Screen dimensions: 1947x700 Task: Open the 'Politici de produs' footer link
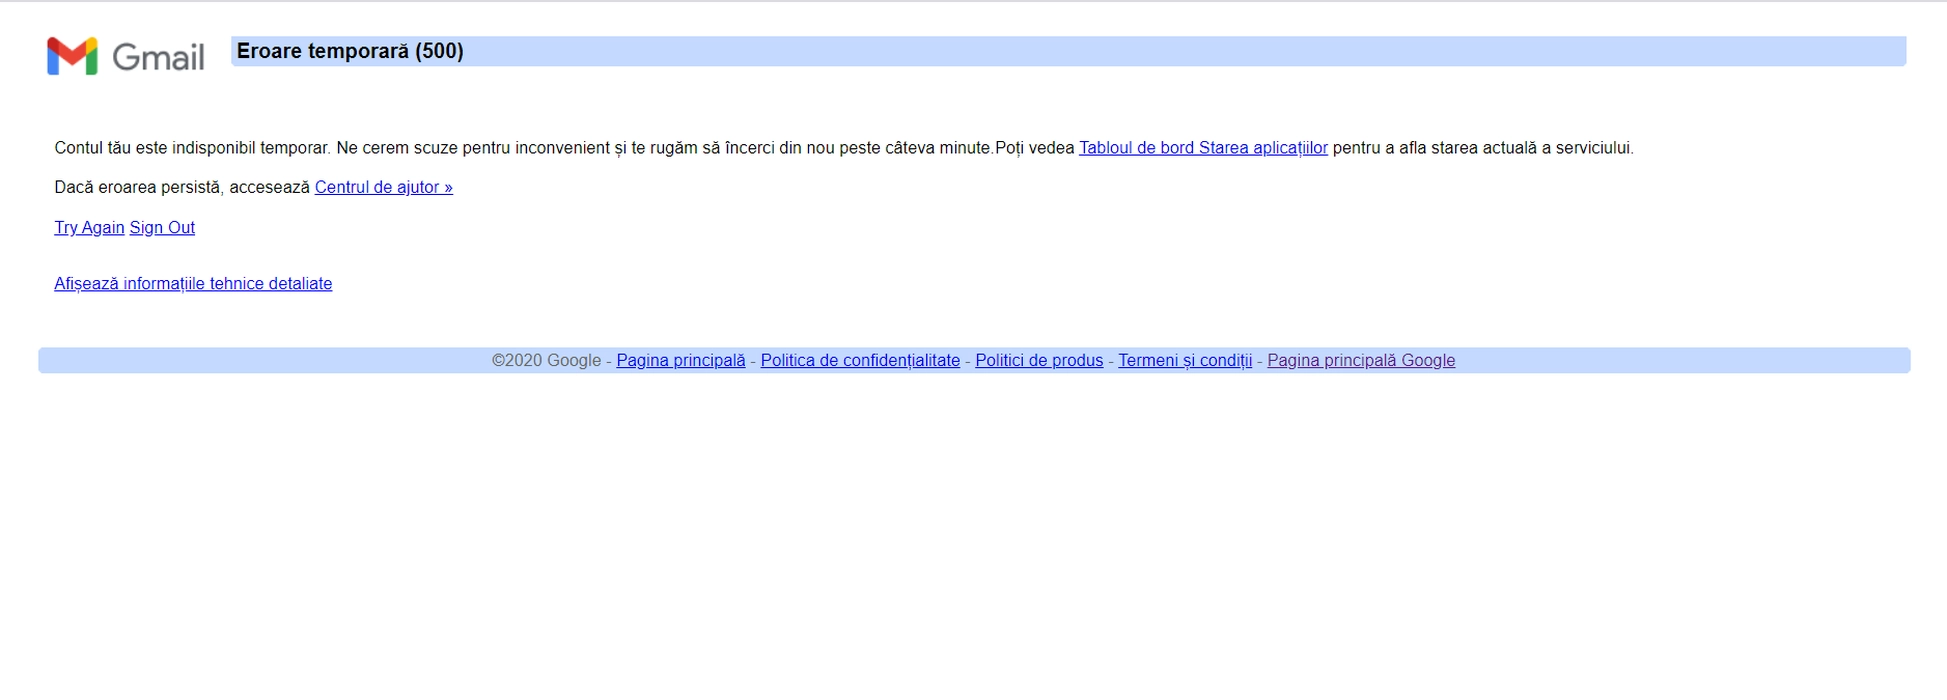[1039, 361]
